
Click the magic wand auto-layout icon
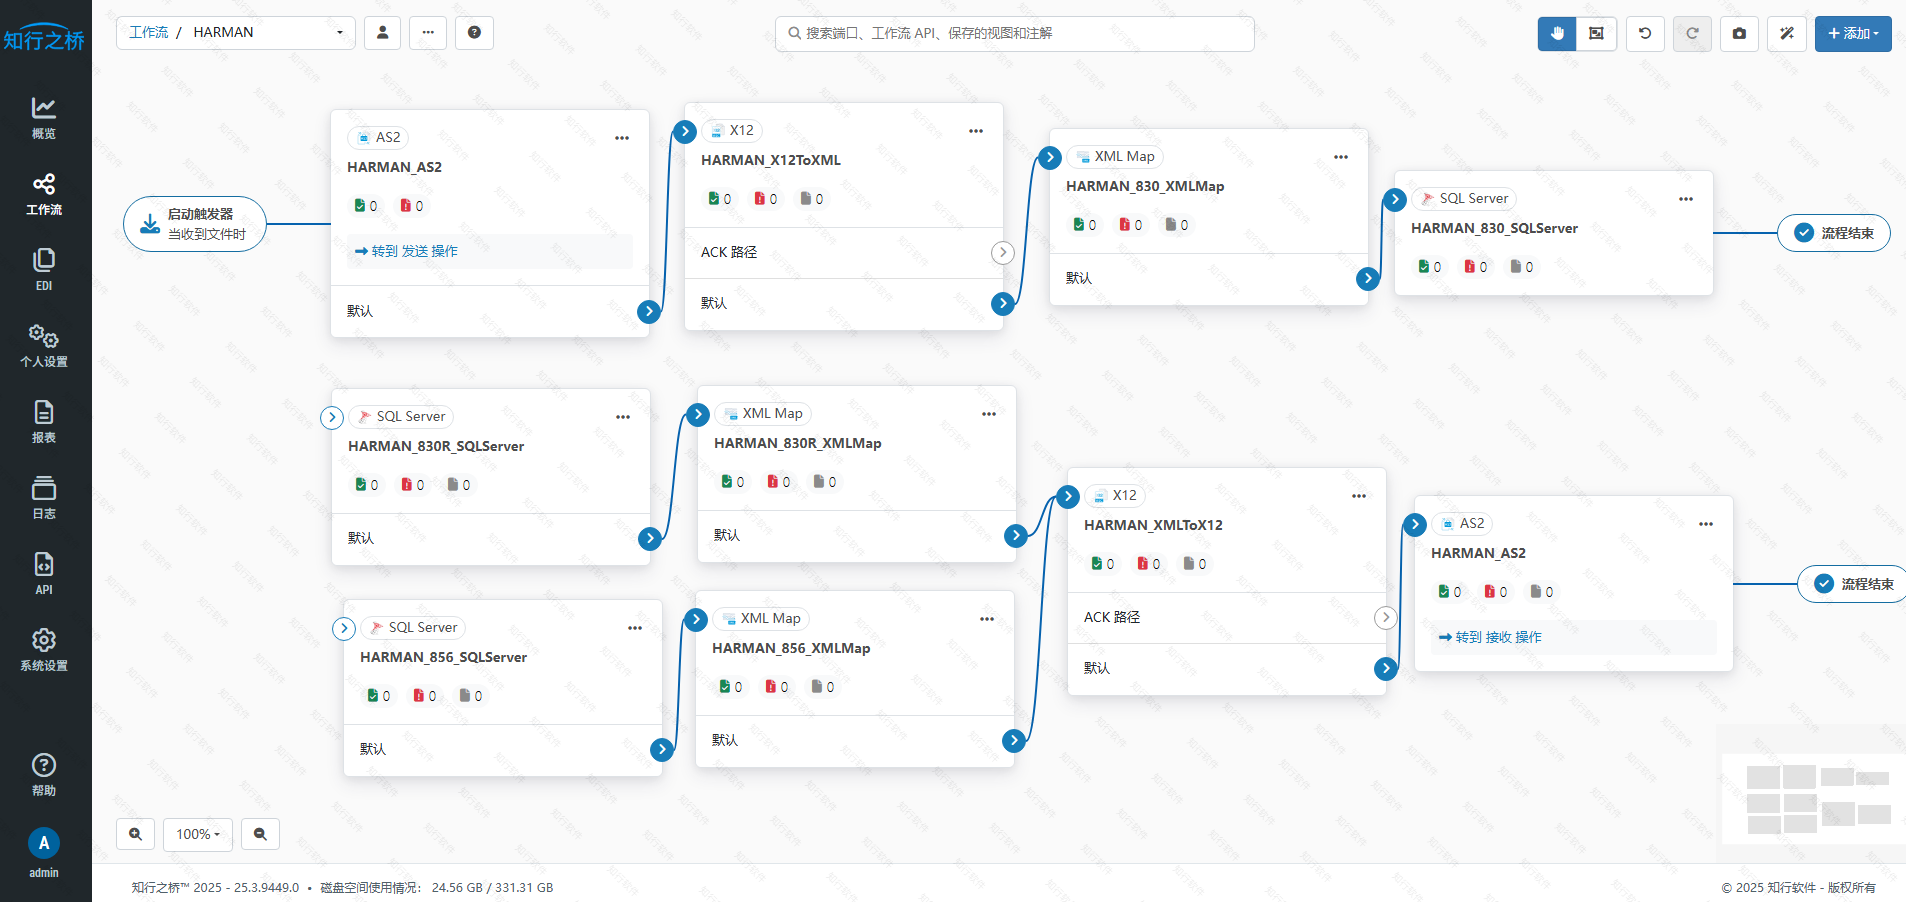pyautogui.click(x=1786, y=33)
